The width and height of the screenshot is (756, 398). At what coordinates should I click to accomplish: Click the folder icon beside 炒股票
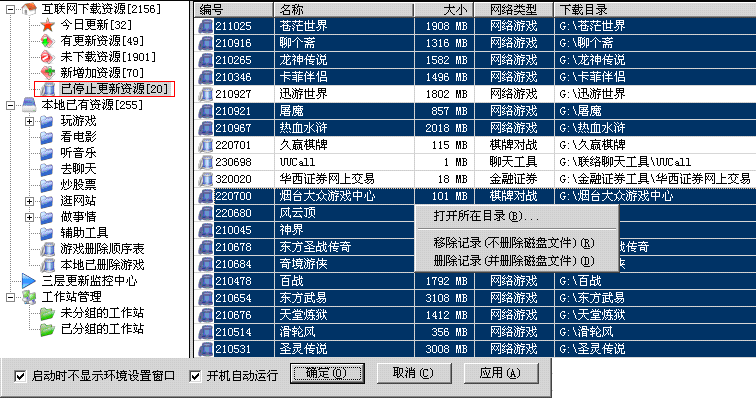[47, 185]
